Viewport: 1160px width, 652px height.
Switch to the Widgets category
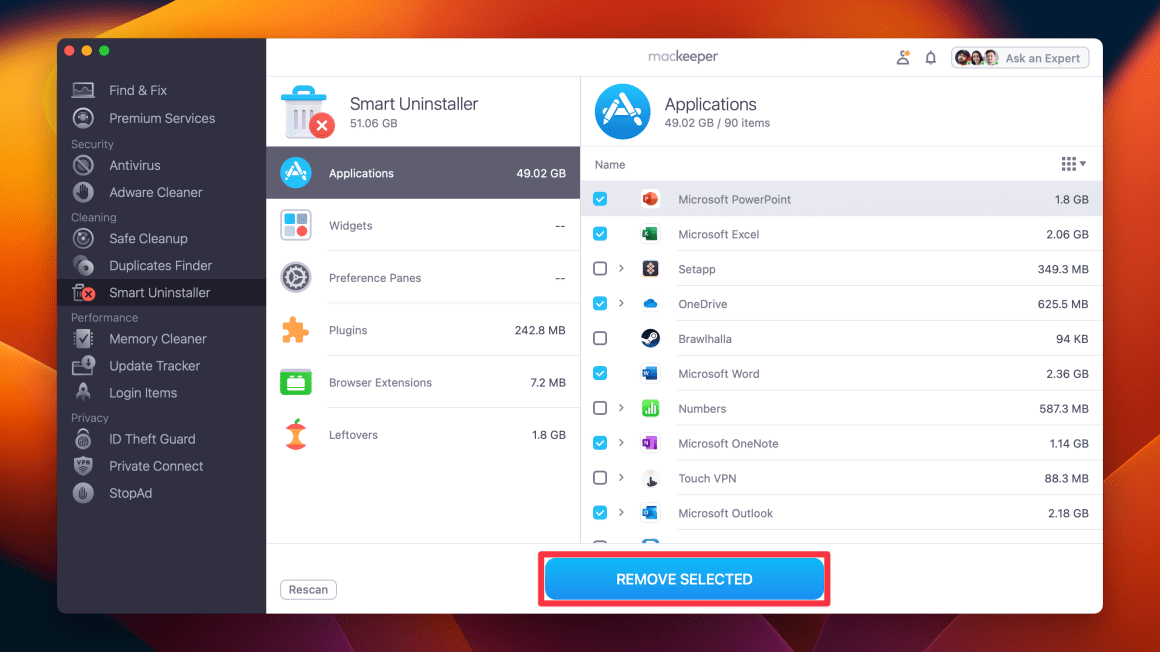click(296, 225)
